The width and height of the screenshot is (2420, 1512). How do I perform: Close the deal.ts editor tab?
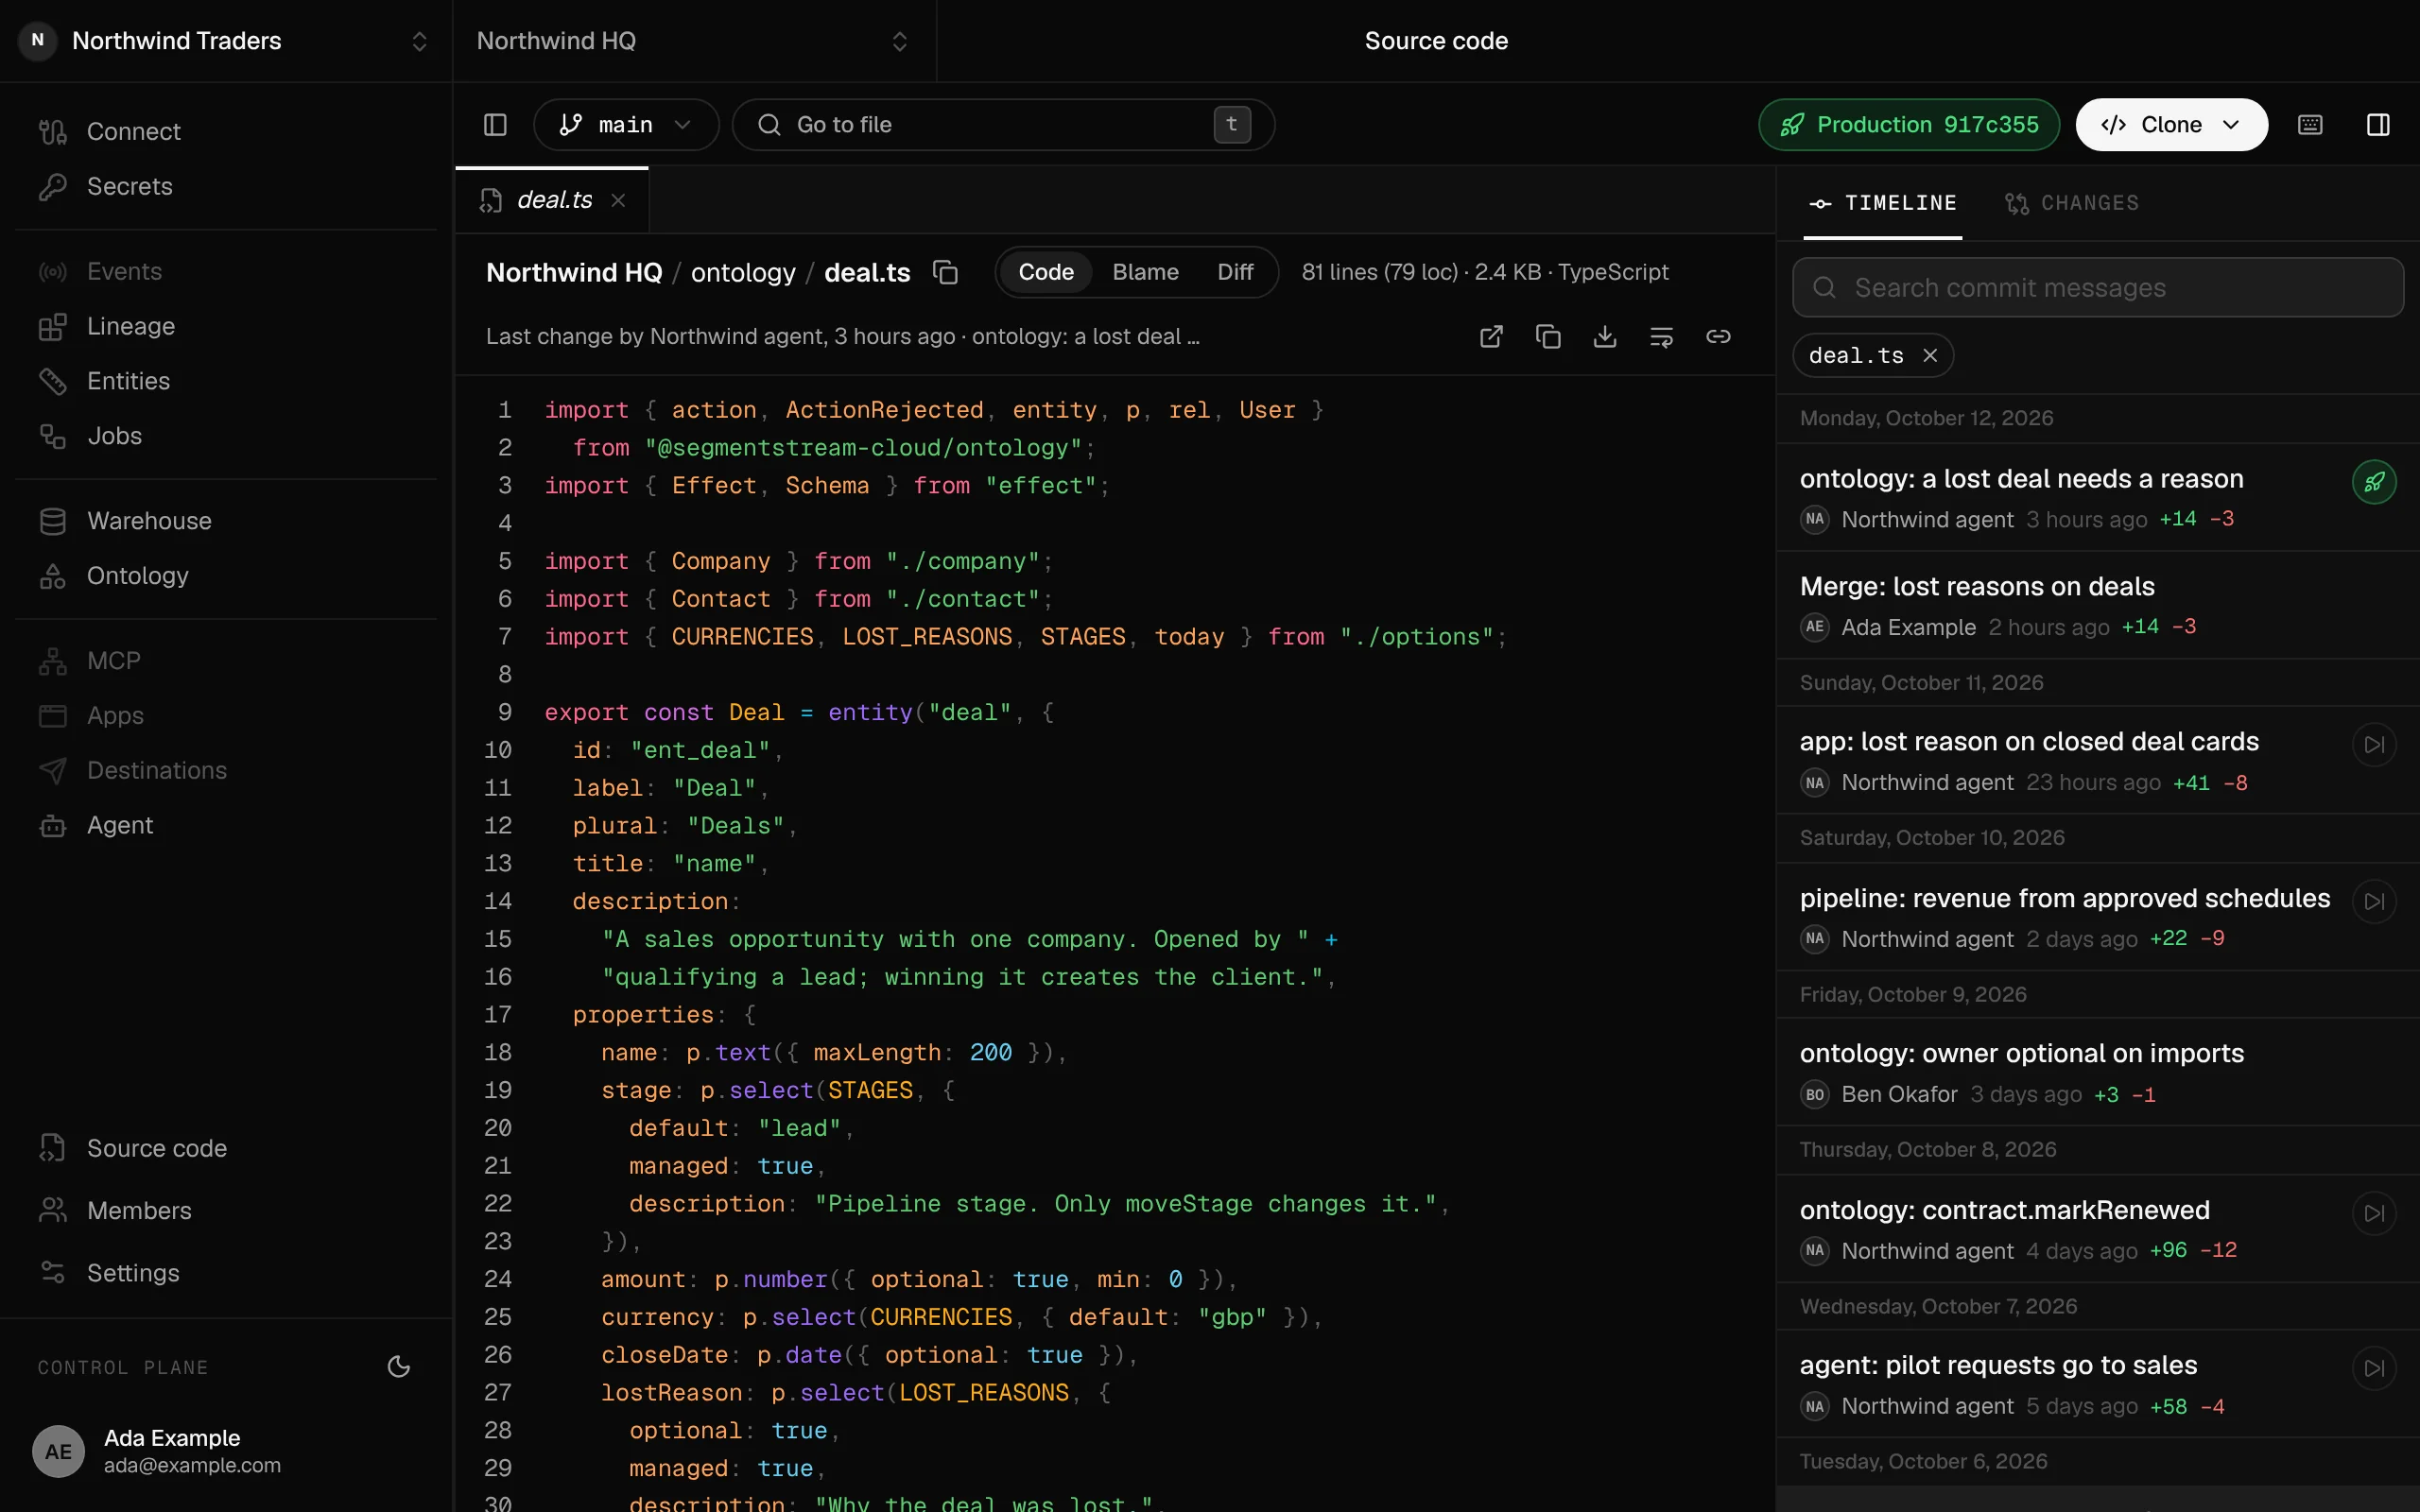(x=618, y=200)
